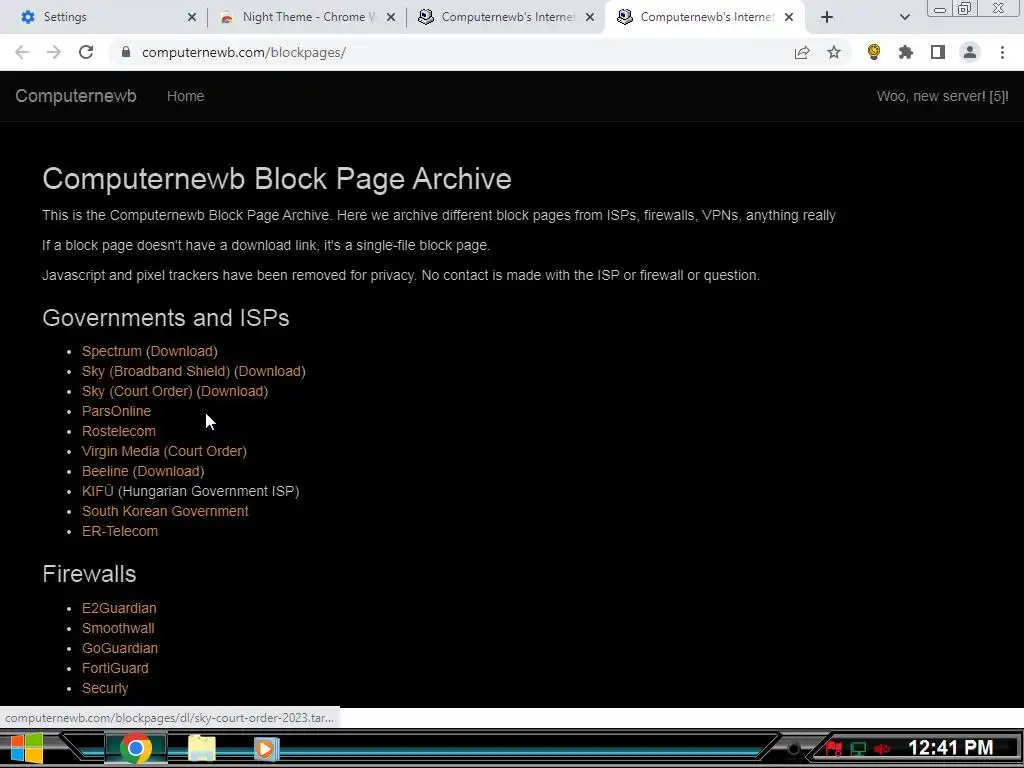Open Chrome's three-dot menu
This screenshot has width=1024, height=768.
(x=1002, y=52)
